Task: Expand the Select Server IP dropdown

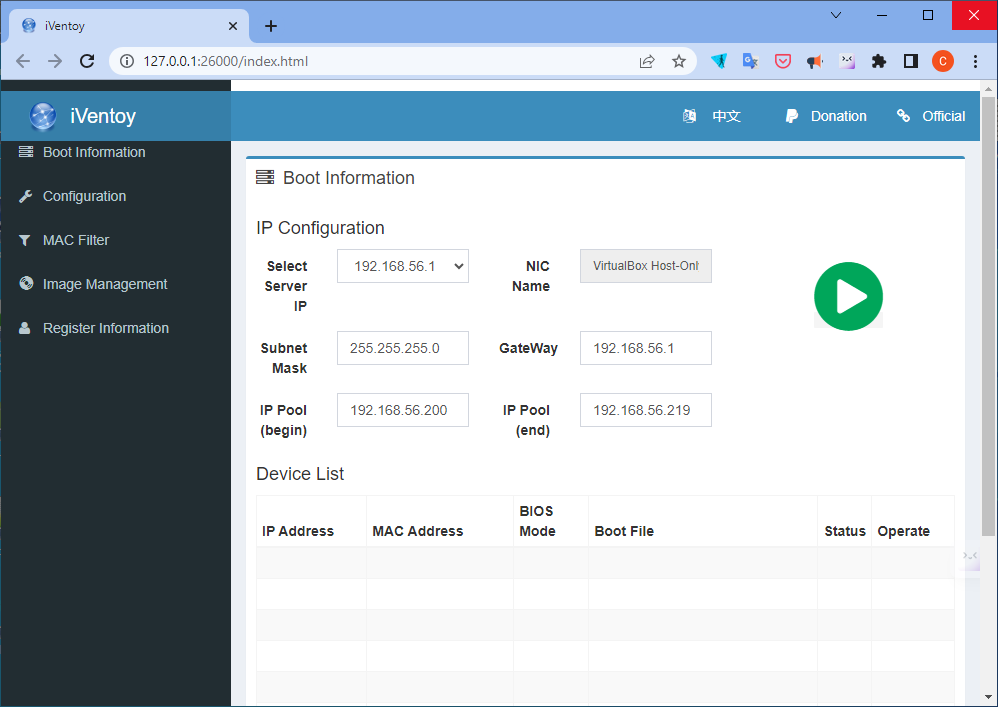Action: (403, 266)
